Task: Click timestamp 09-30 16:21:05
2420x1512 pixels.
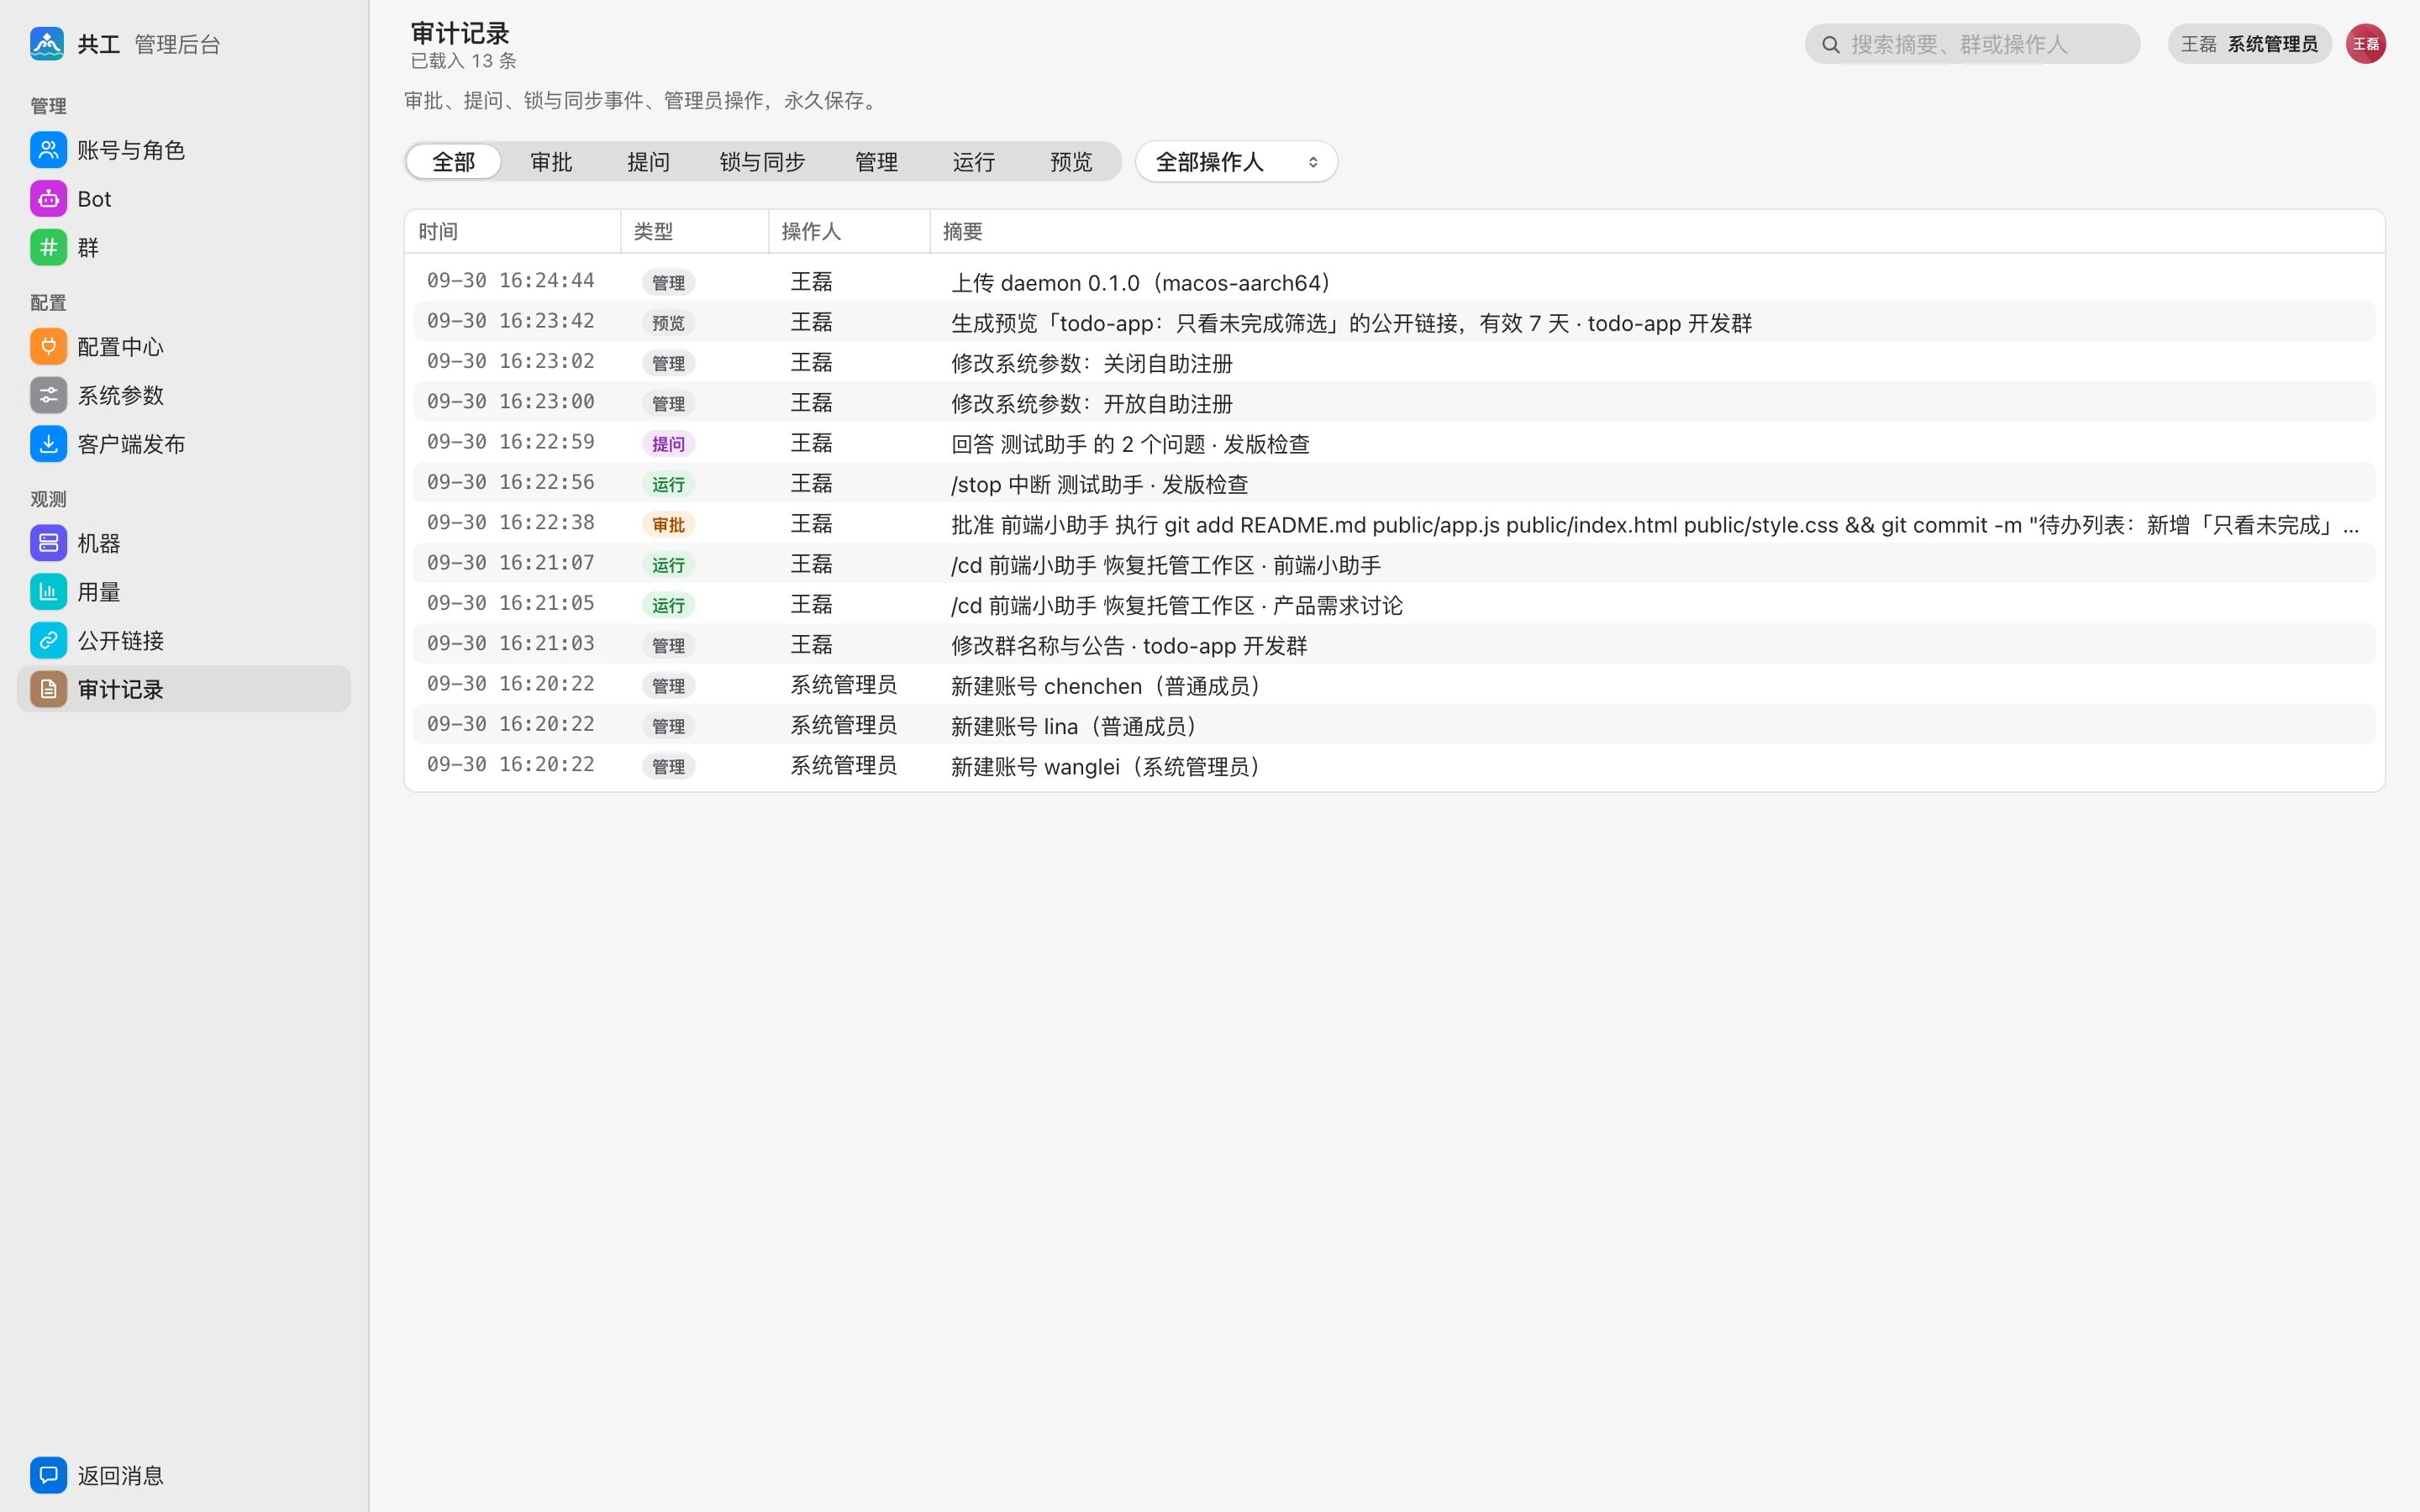Action: [x=511, y=603]
